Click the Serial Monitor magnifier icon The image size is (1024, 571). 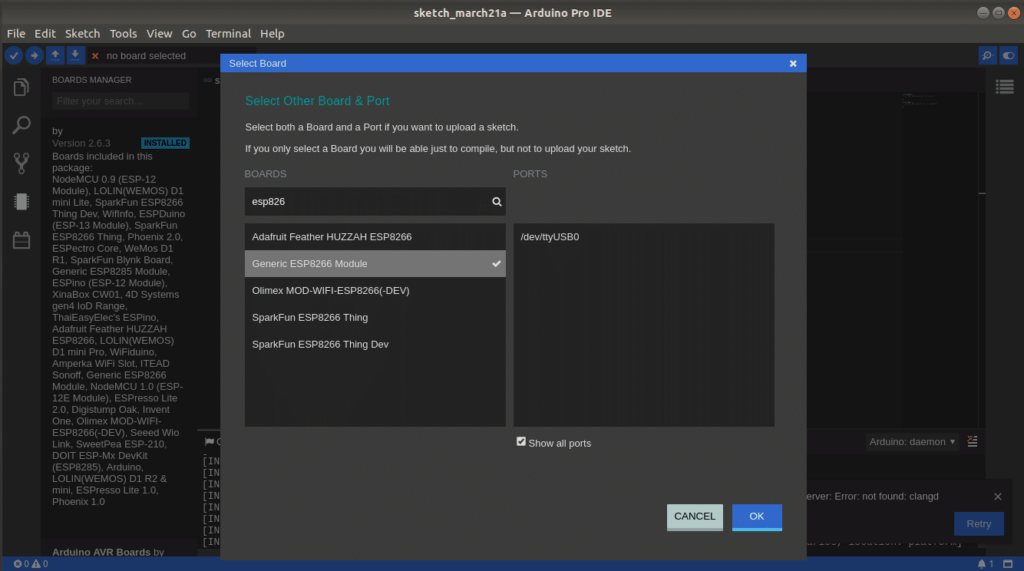(987, 56)
